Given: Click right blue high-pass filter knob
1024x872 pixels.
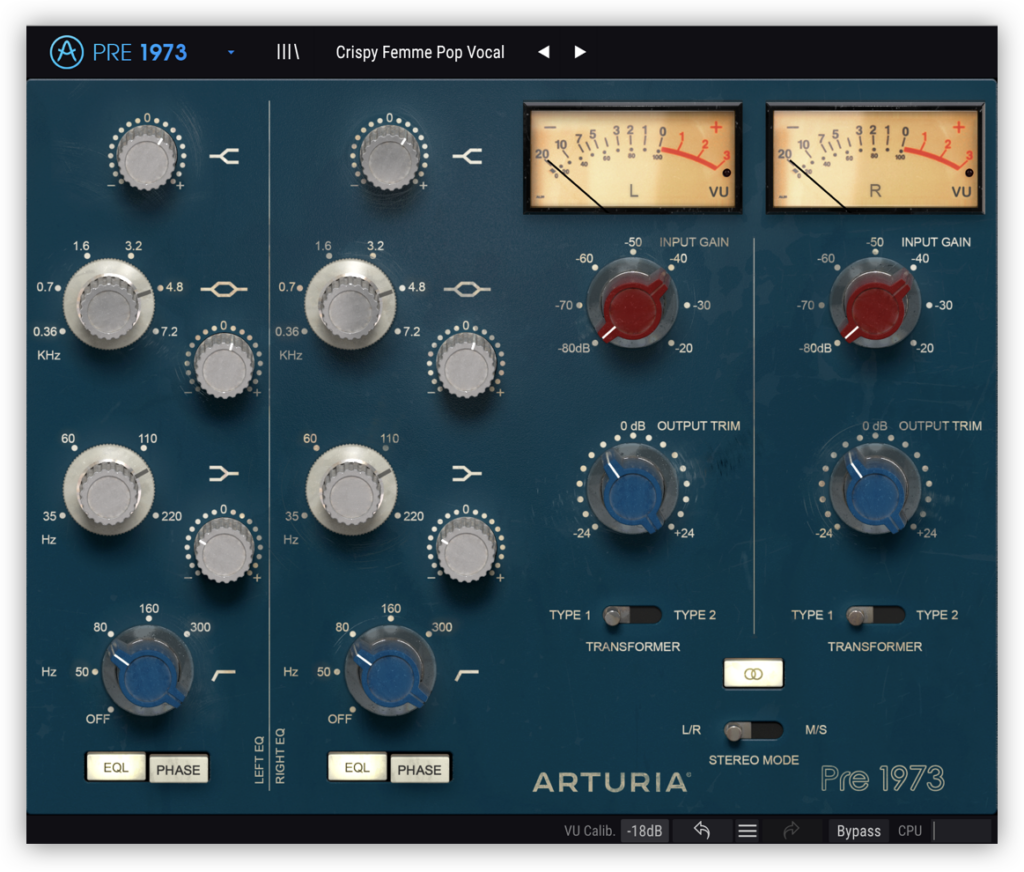Looking at the screenshot, I should 390,673.
